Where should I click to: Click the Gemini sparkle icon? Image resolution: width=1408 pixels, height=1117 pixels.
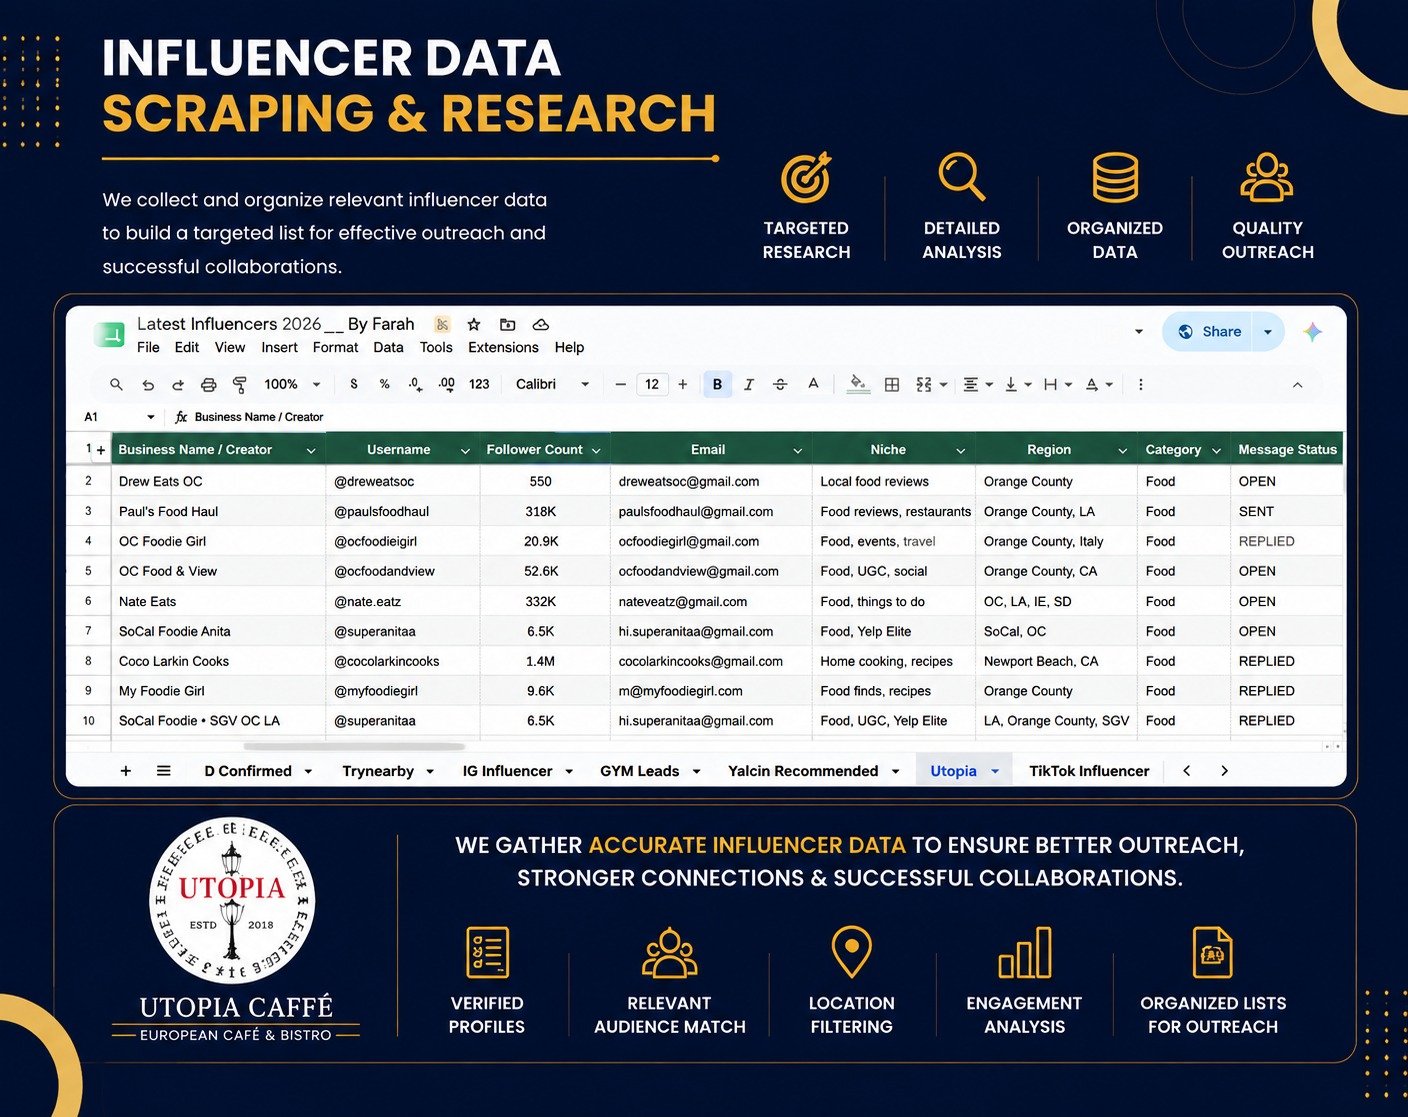1312,332
